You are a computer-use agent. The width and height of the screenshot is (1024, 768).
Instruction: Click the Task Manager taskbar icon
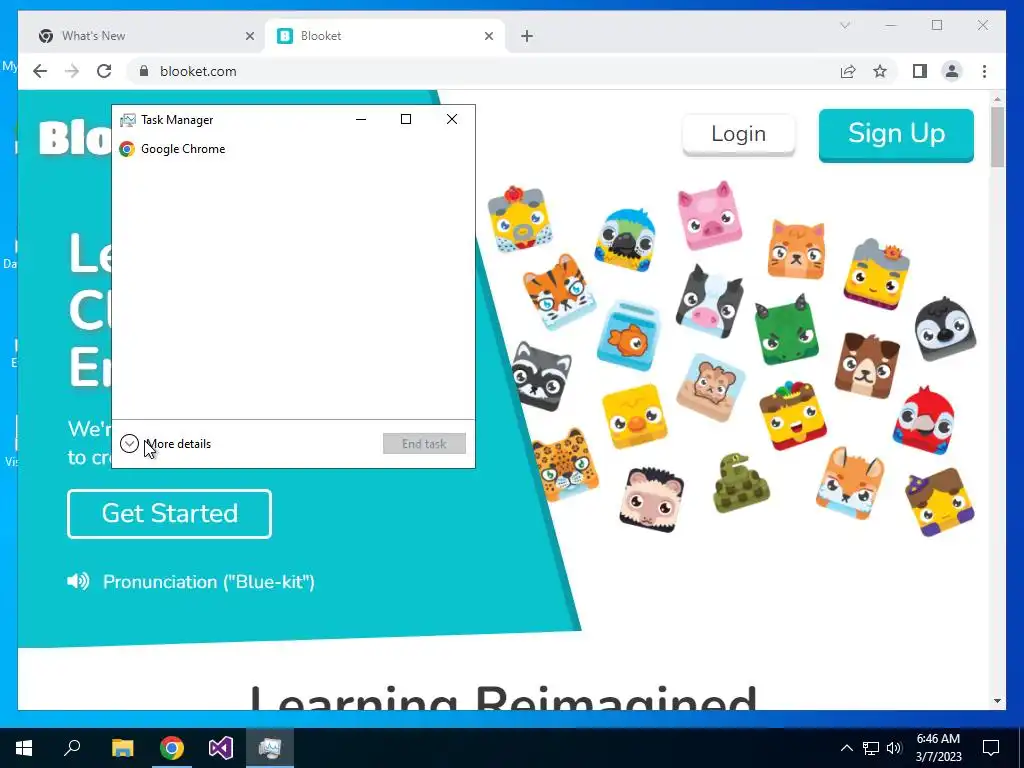(270, 748)
